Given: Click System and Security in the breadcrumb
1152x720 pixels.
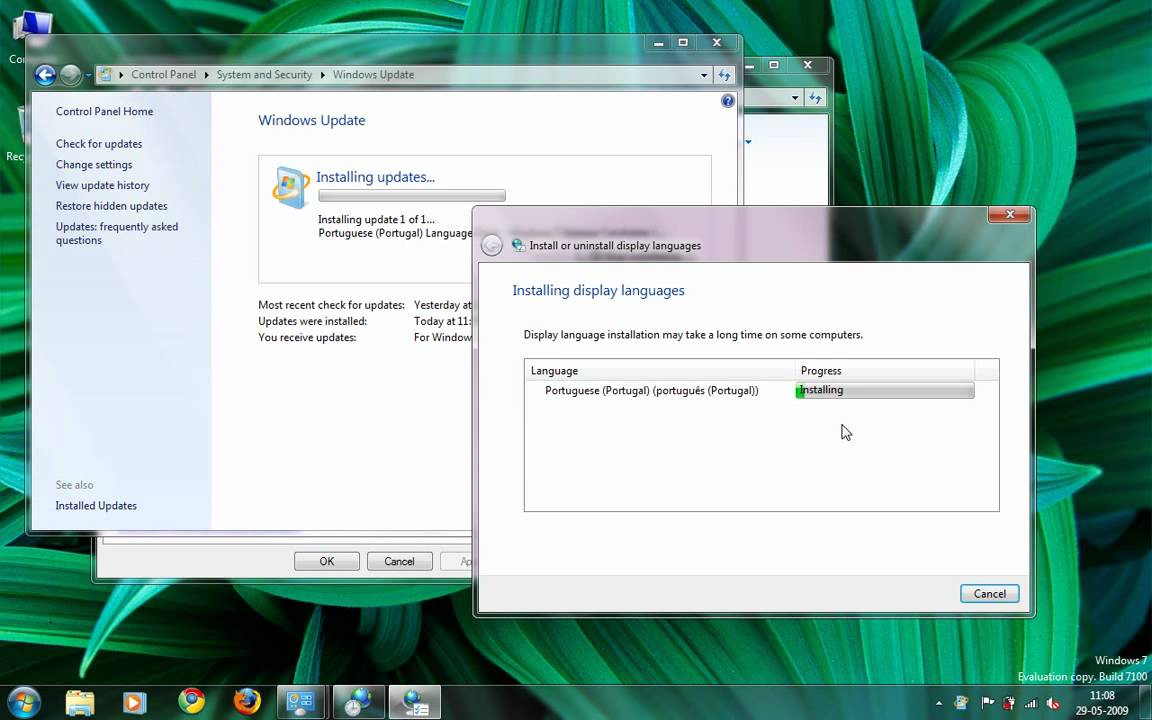Looking at the screenshot, I should click(264, 74).
